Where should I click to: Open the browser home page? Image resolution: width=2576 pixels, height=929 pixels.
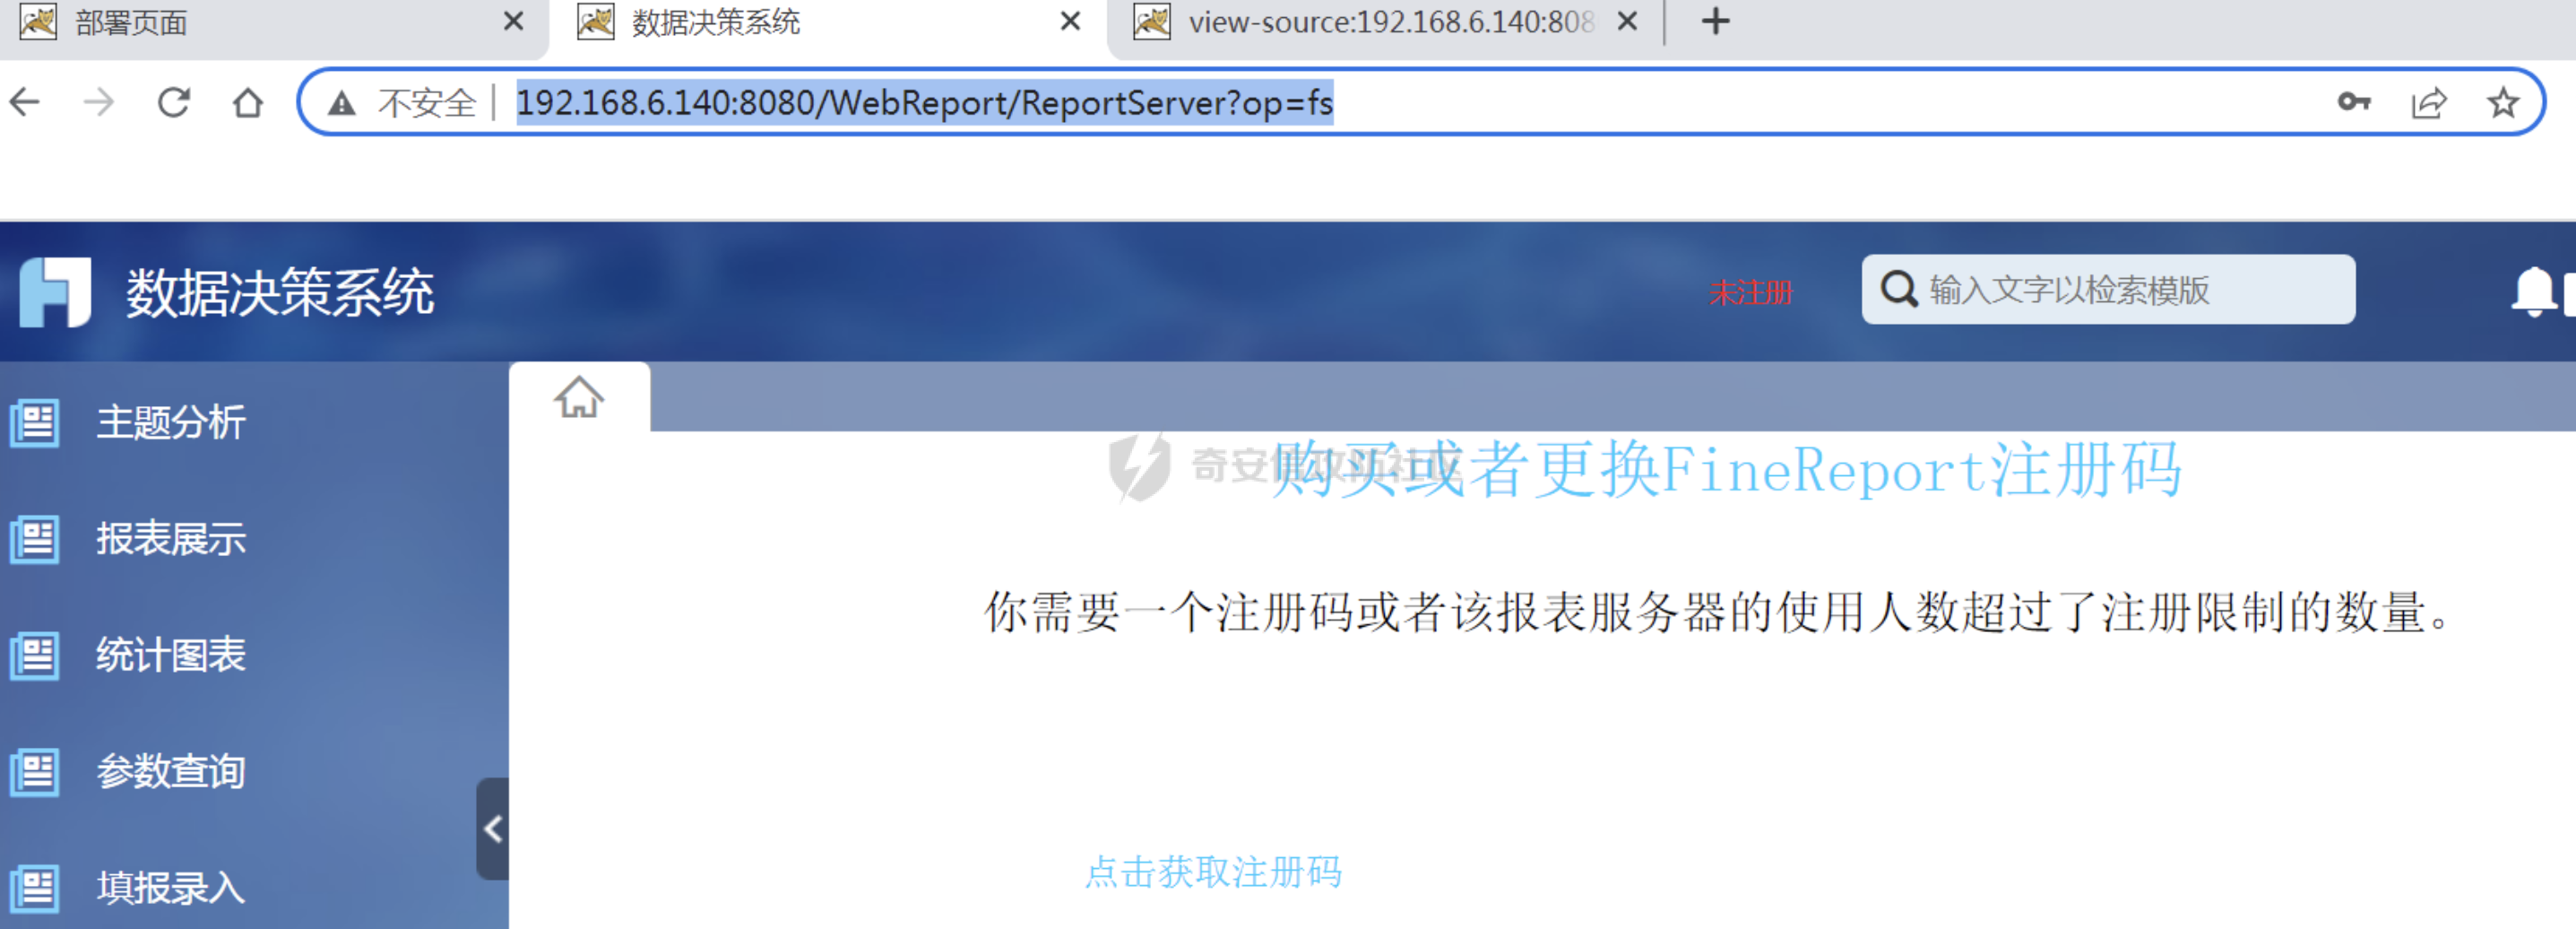pos(248,102)
